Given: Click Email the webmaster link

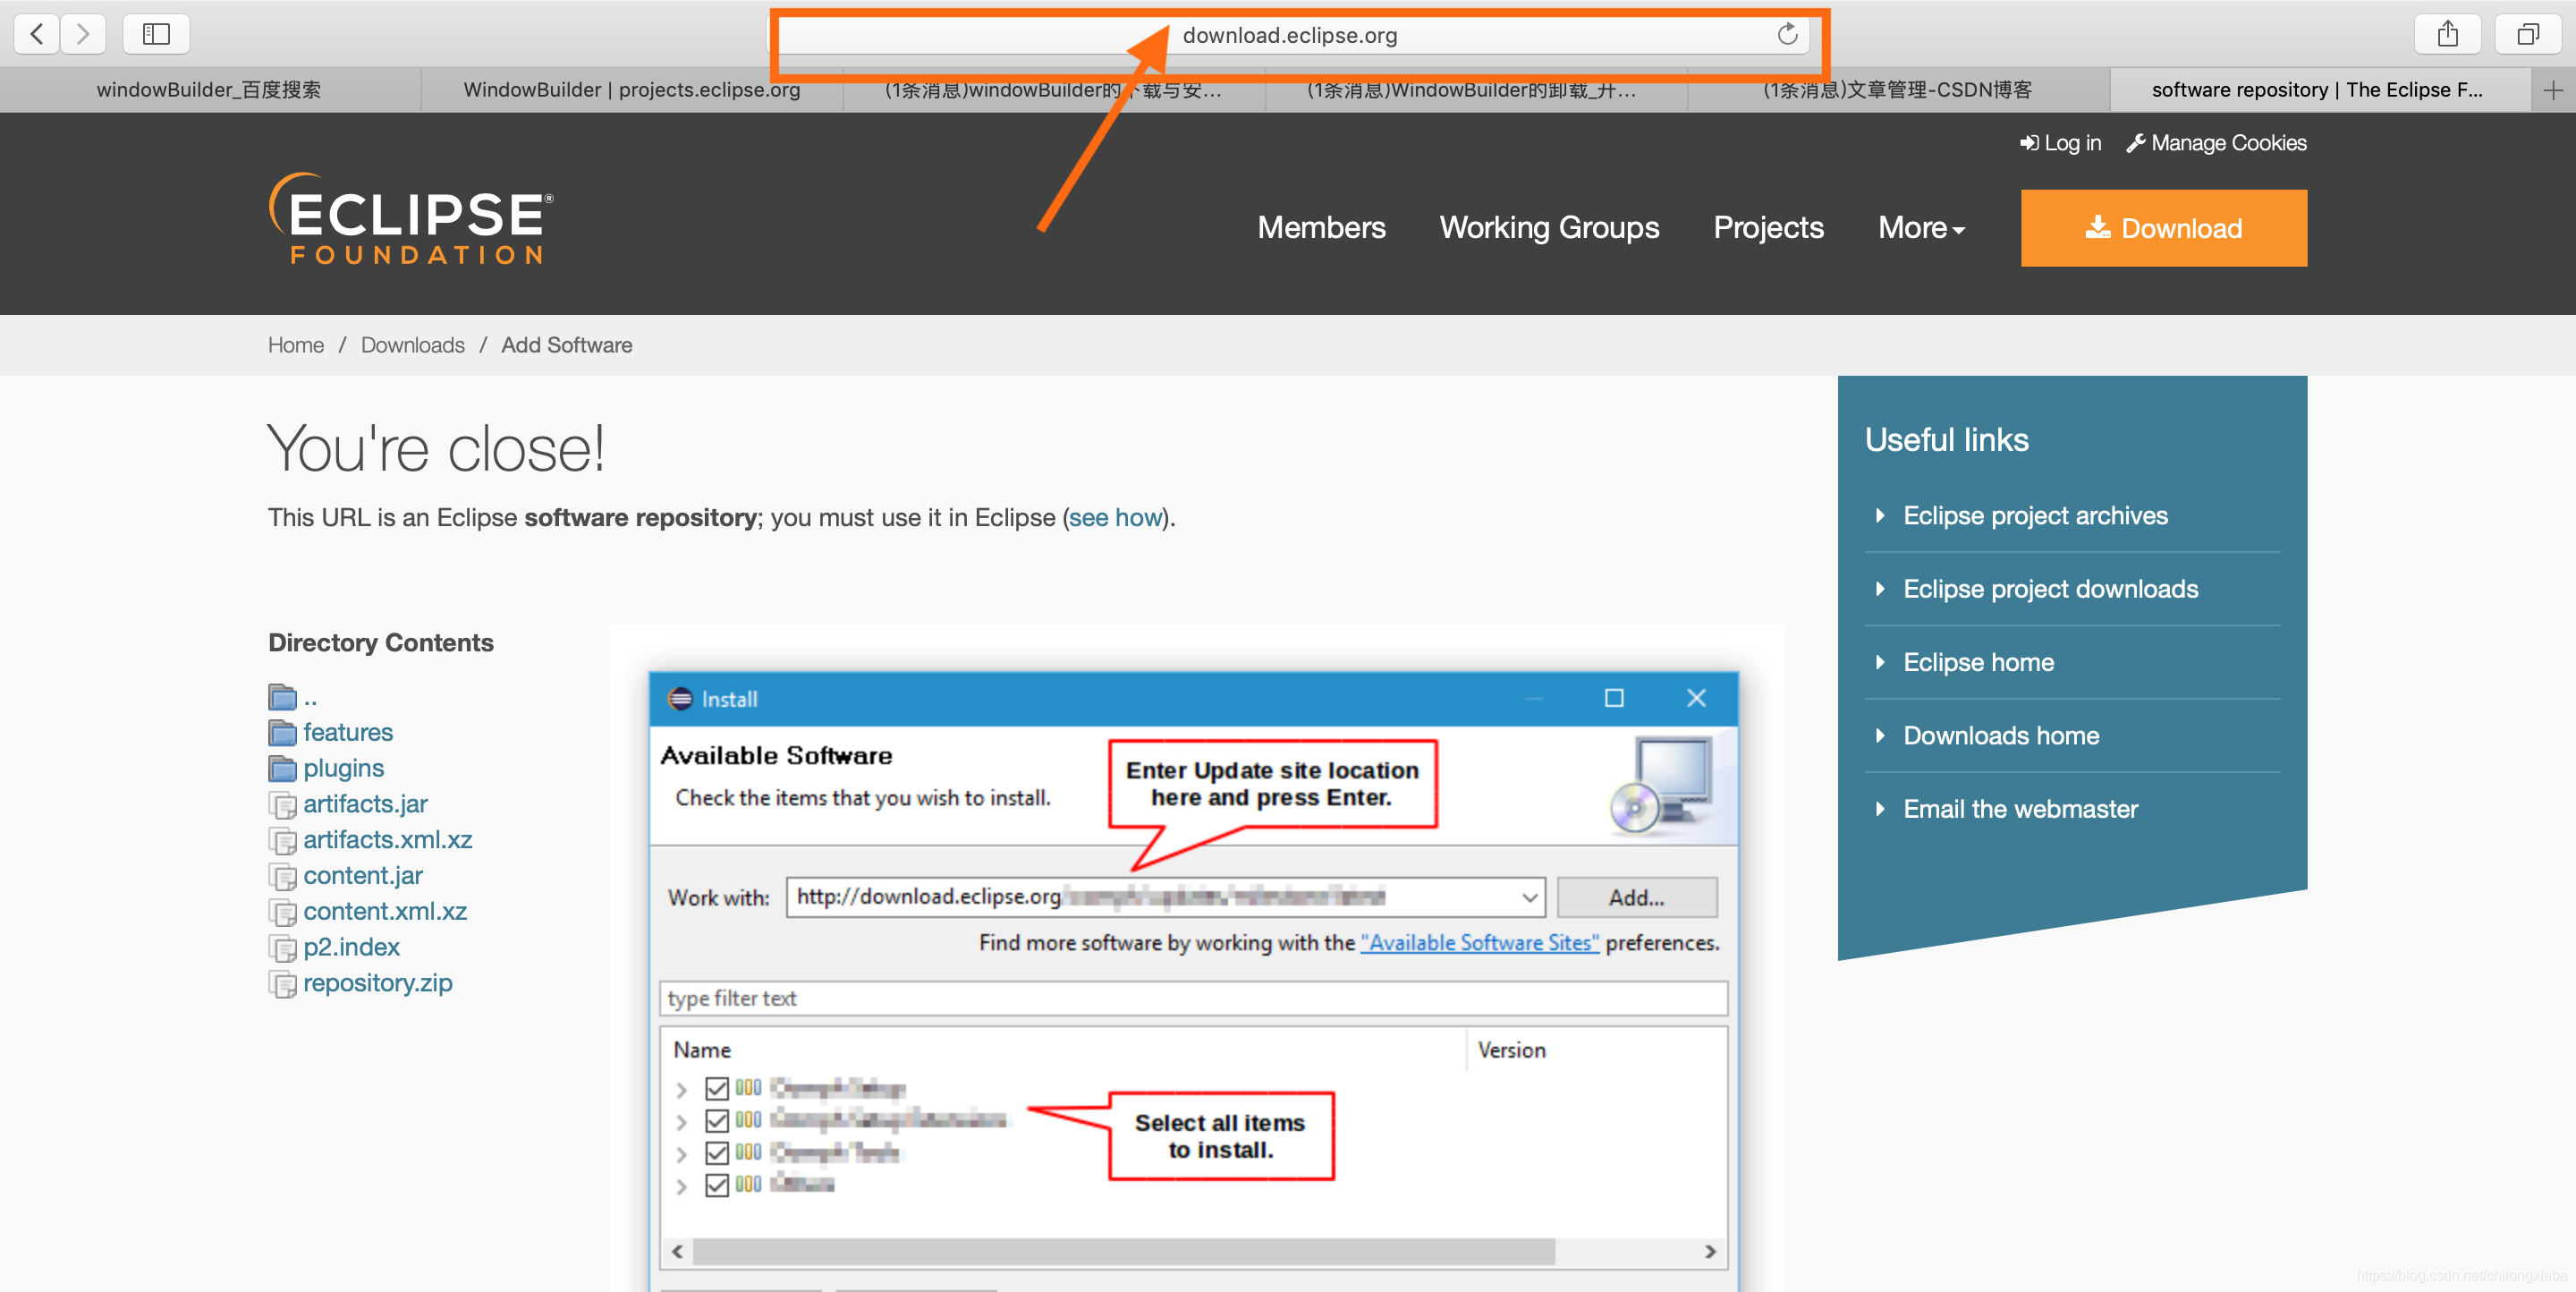Looking at the screenshot, I should click(x=2020, y=809).
